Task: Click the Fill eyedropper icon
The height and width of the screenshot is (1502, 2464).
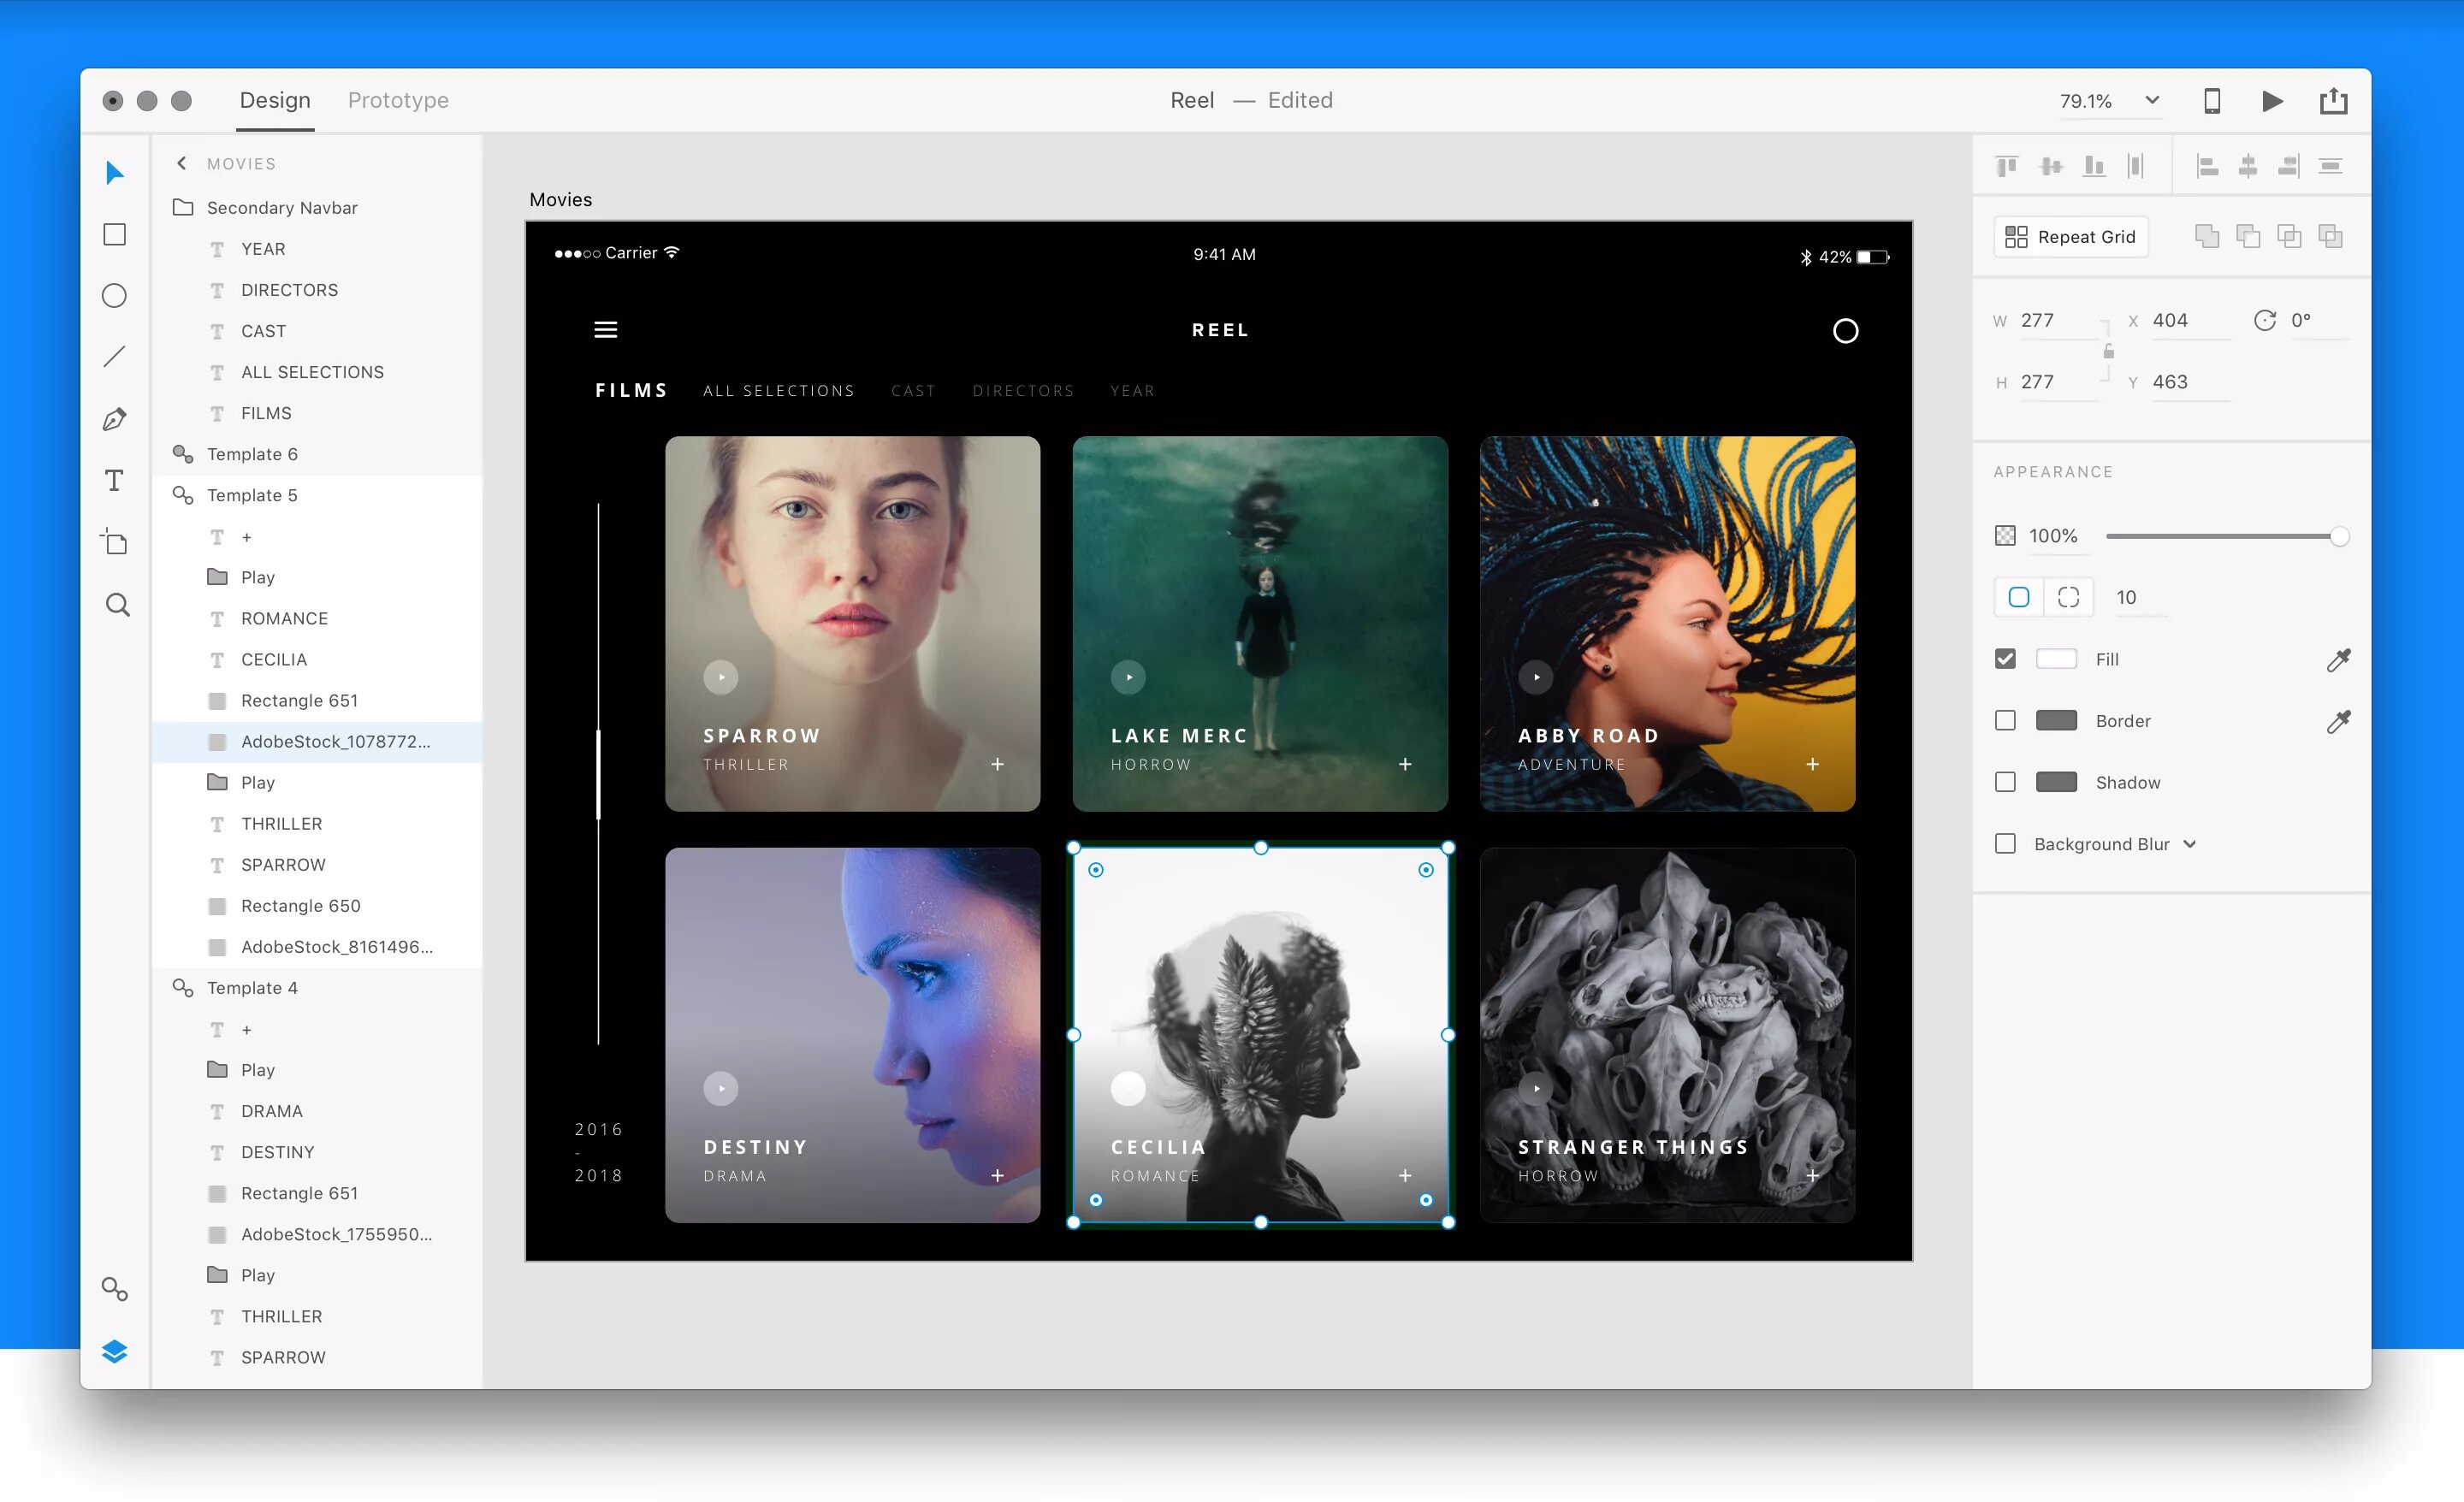Action: coord(2337,660)
